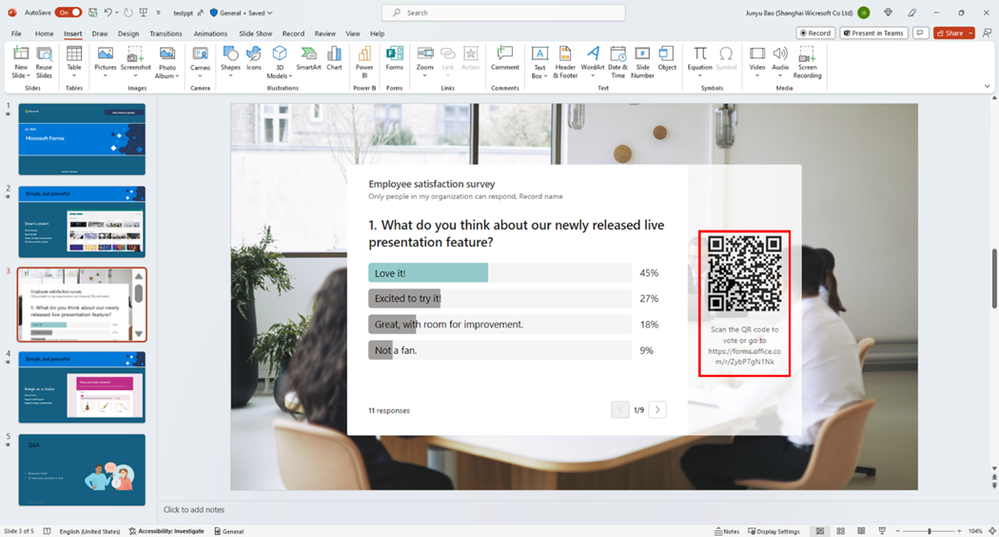Click the zoom in plus button
The image size is (999, 537).
pos(959,531)
